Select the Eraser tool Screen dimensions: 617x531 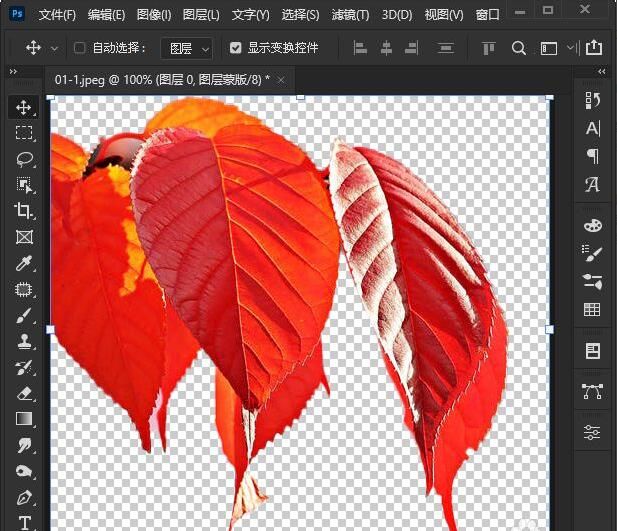tap(24, 393)
